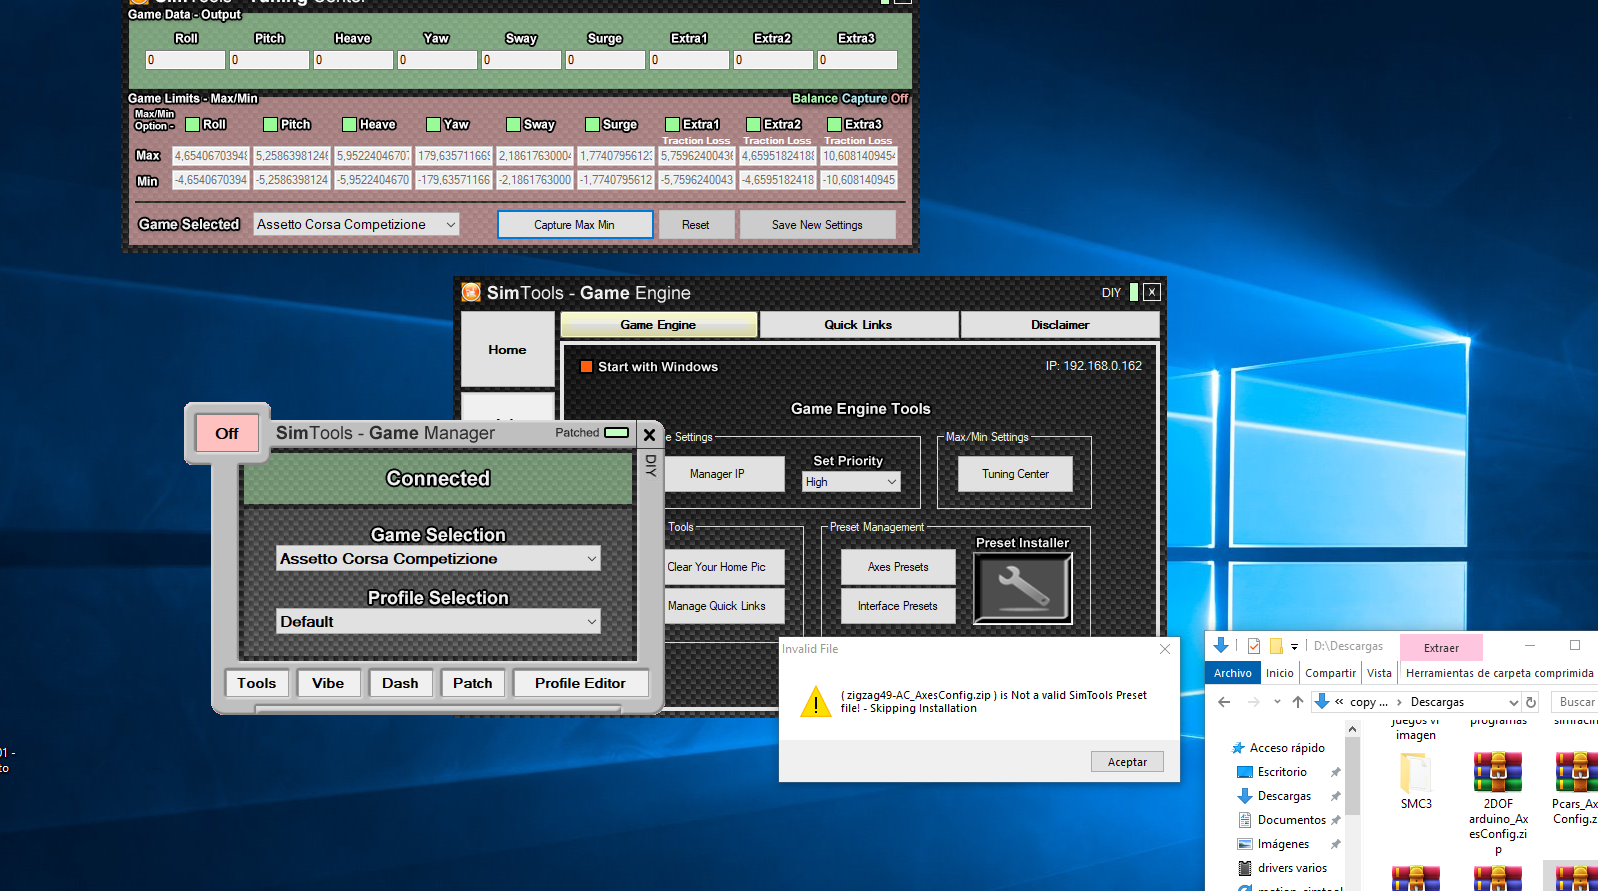Close the Invalid File dialog
The image size is (1598, 891).
[1164, 649]
